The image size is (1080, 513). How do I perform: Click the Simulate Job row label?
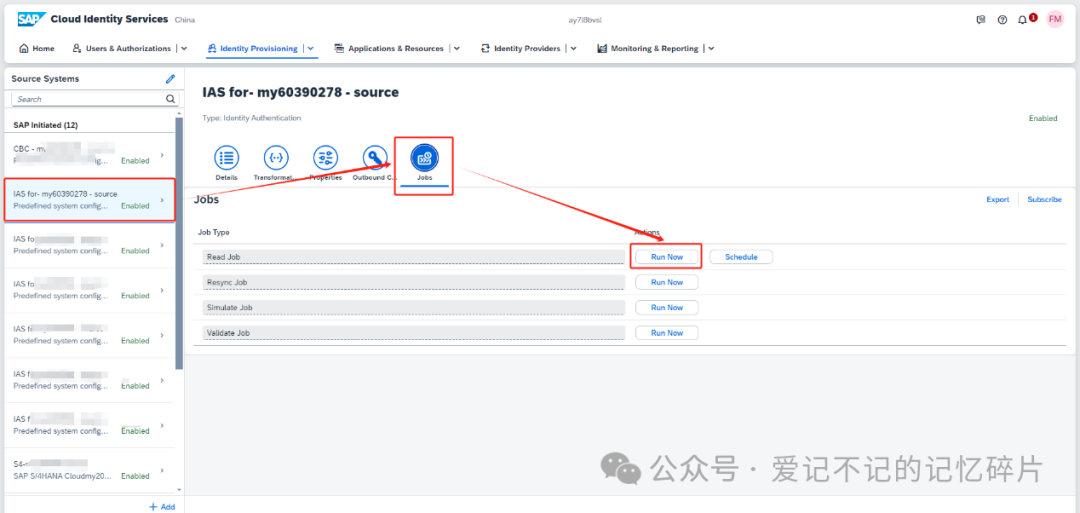coord(414,308)
